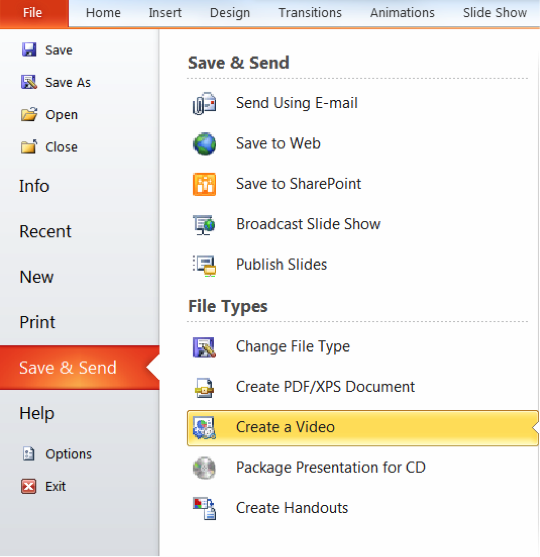Click the red Exit X icon
The width and height of the screenshot is (540, 557).
pyautogui.click(x=28, y=486)
